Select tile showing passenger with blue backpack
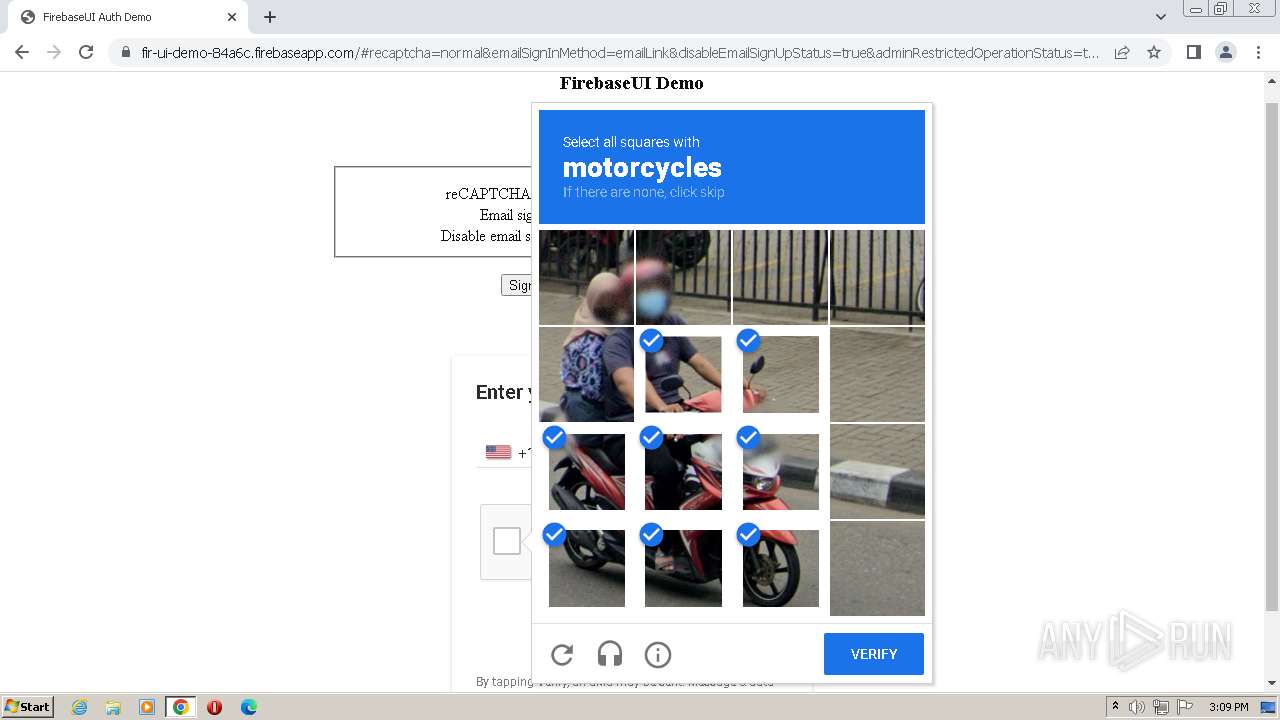The width and height of the screenshot is (1280, 720). click(x=586, y=374)
